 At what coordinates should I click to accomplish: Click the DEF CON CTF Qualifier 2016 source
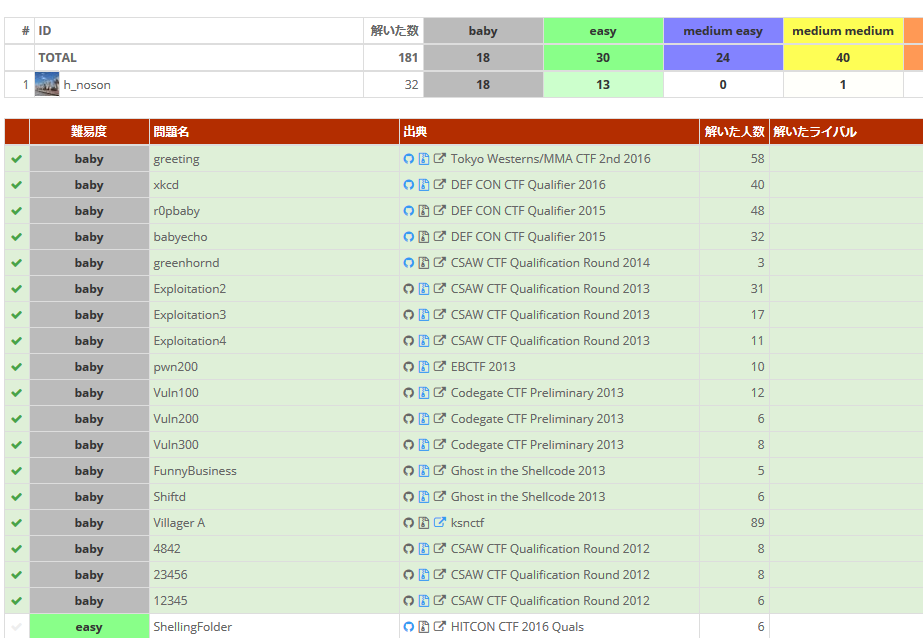528,185
